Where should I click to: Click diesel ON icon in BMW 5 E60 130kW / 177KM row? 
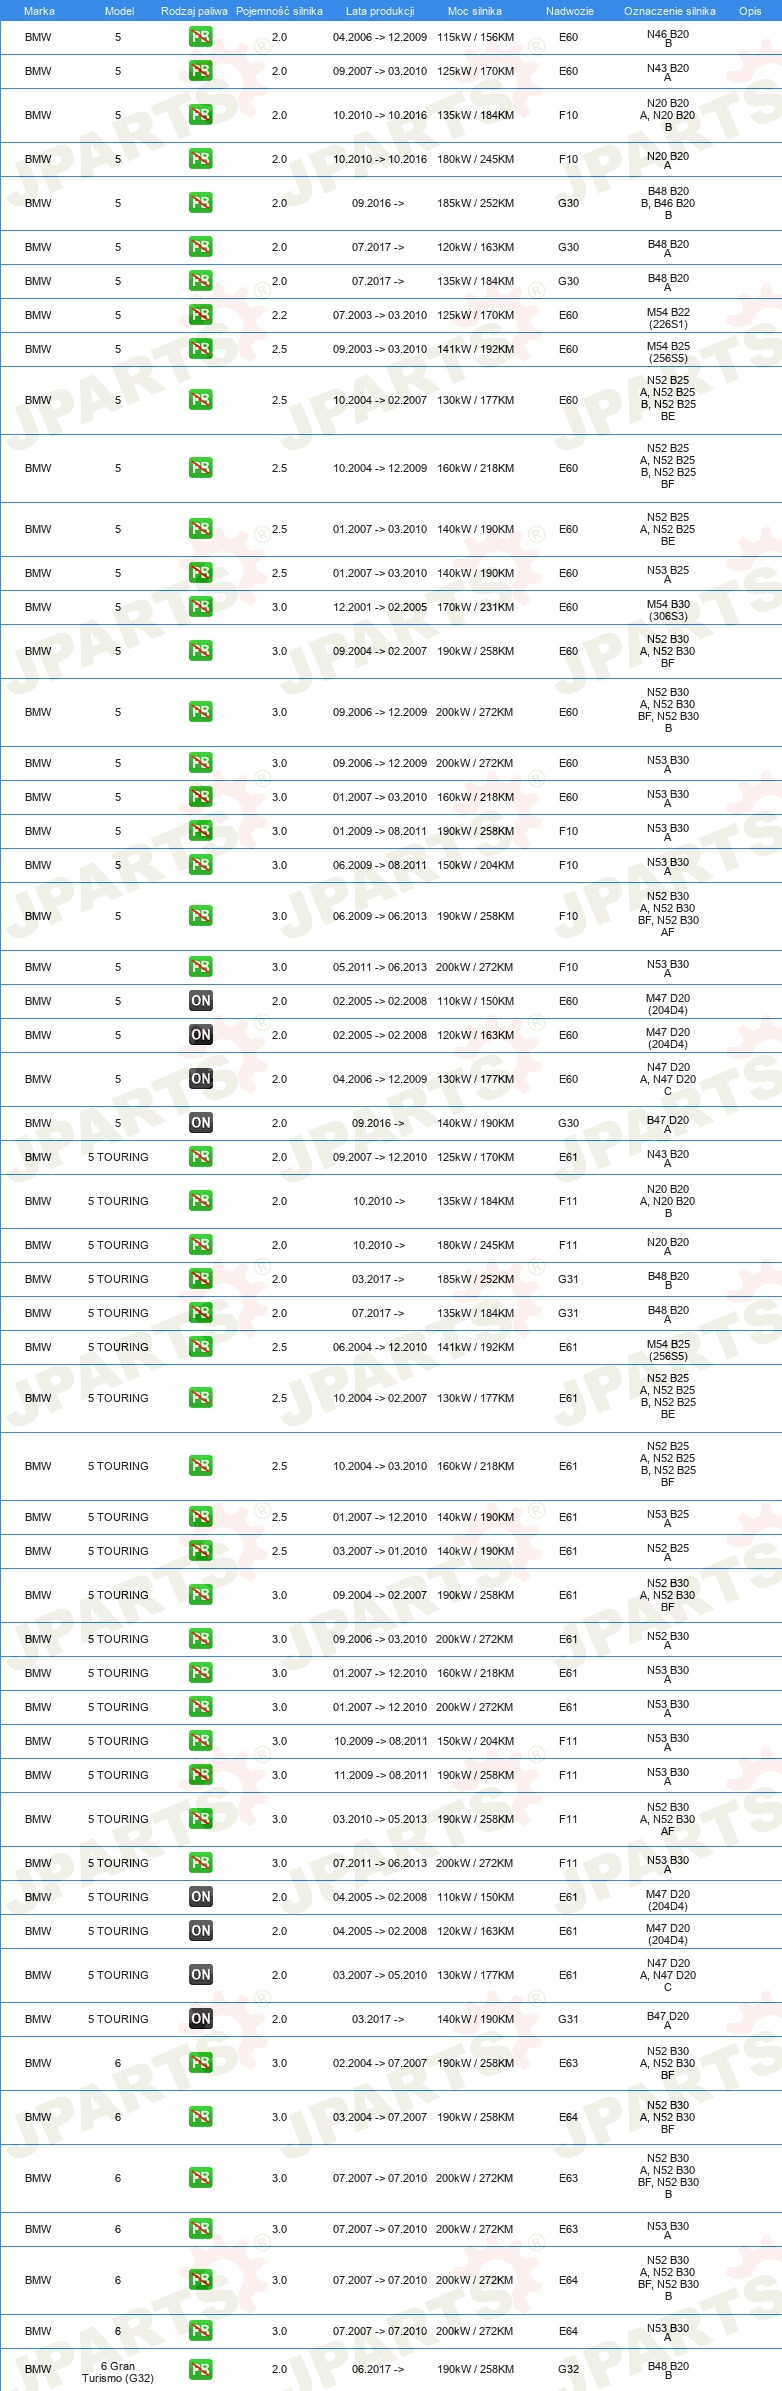coord(201,1079)
